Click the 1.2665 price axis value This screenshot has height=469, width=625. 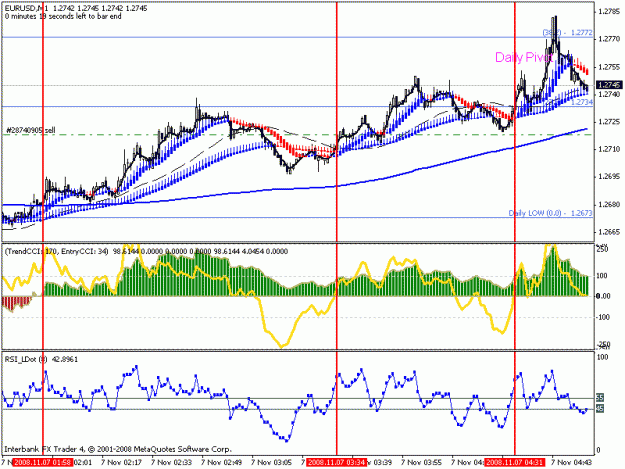609,232
